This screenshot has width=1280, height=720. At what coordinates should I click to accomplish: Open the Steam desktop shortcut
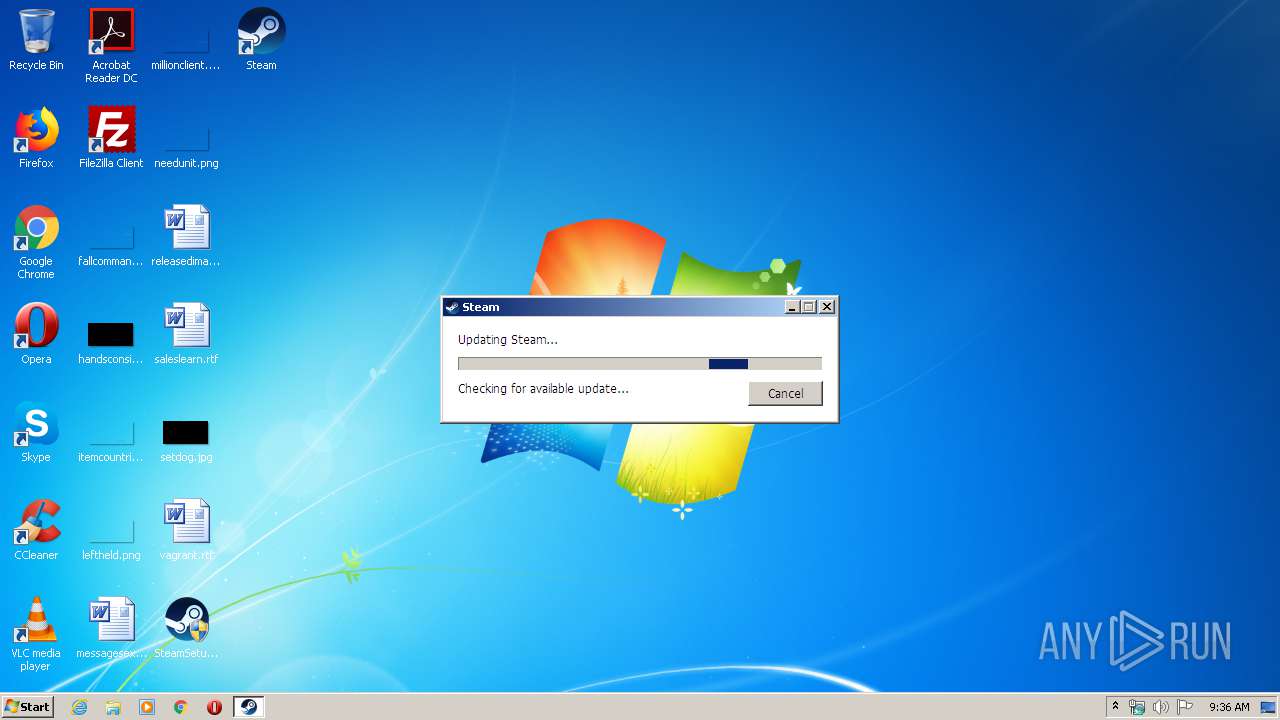(x=261, y=40)
